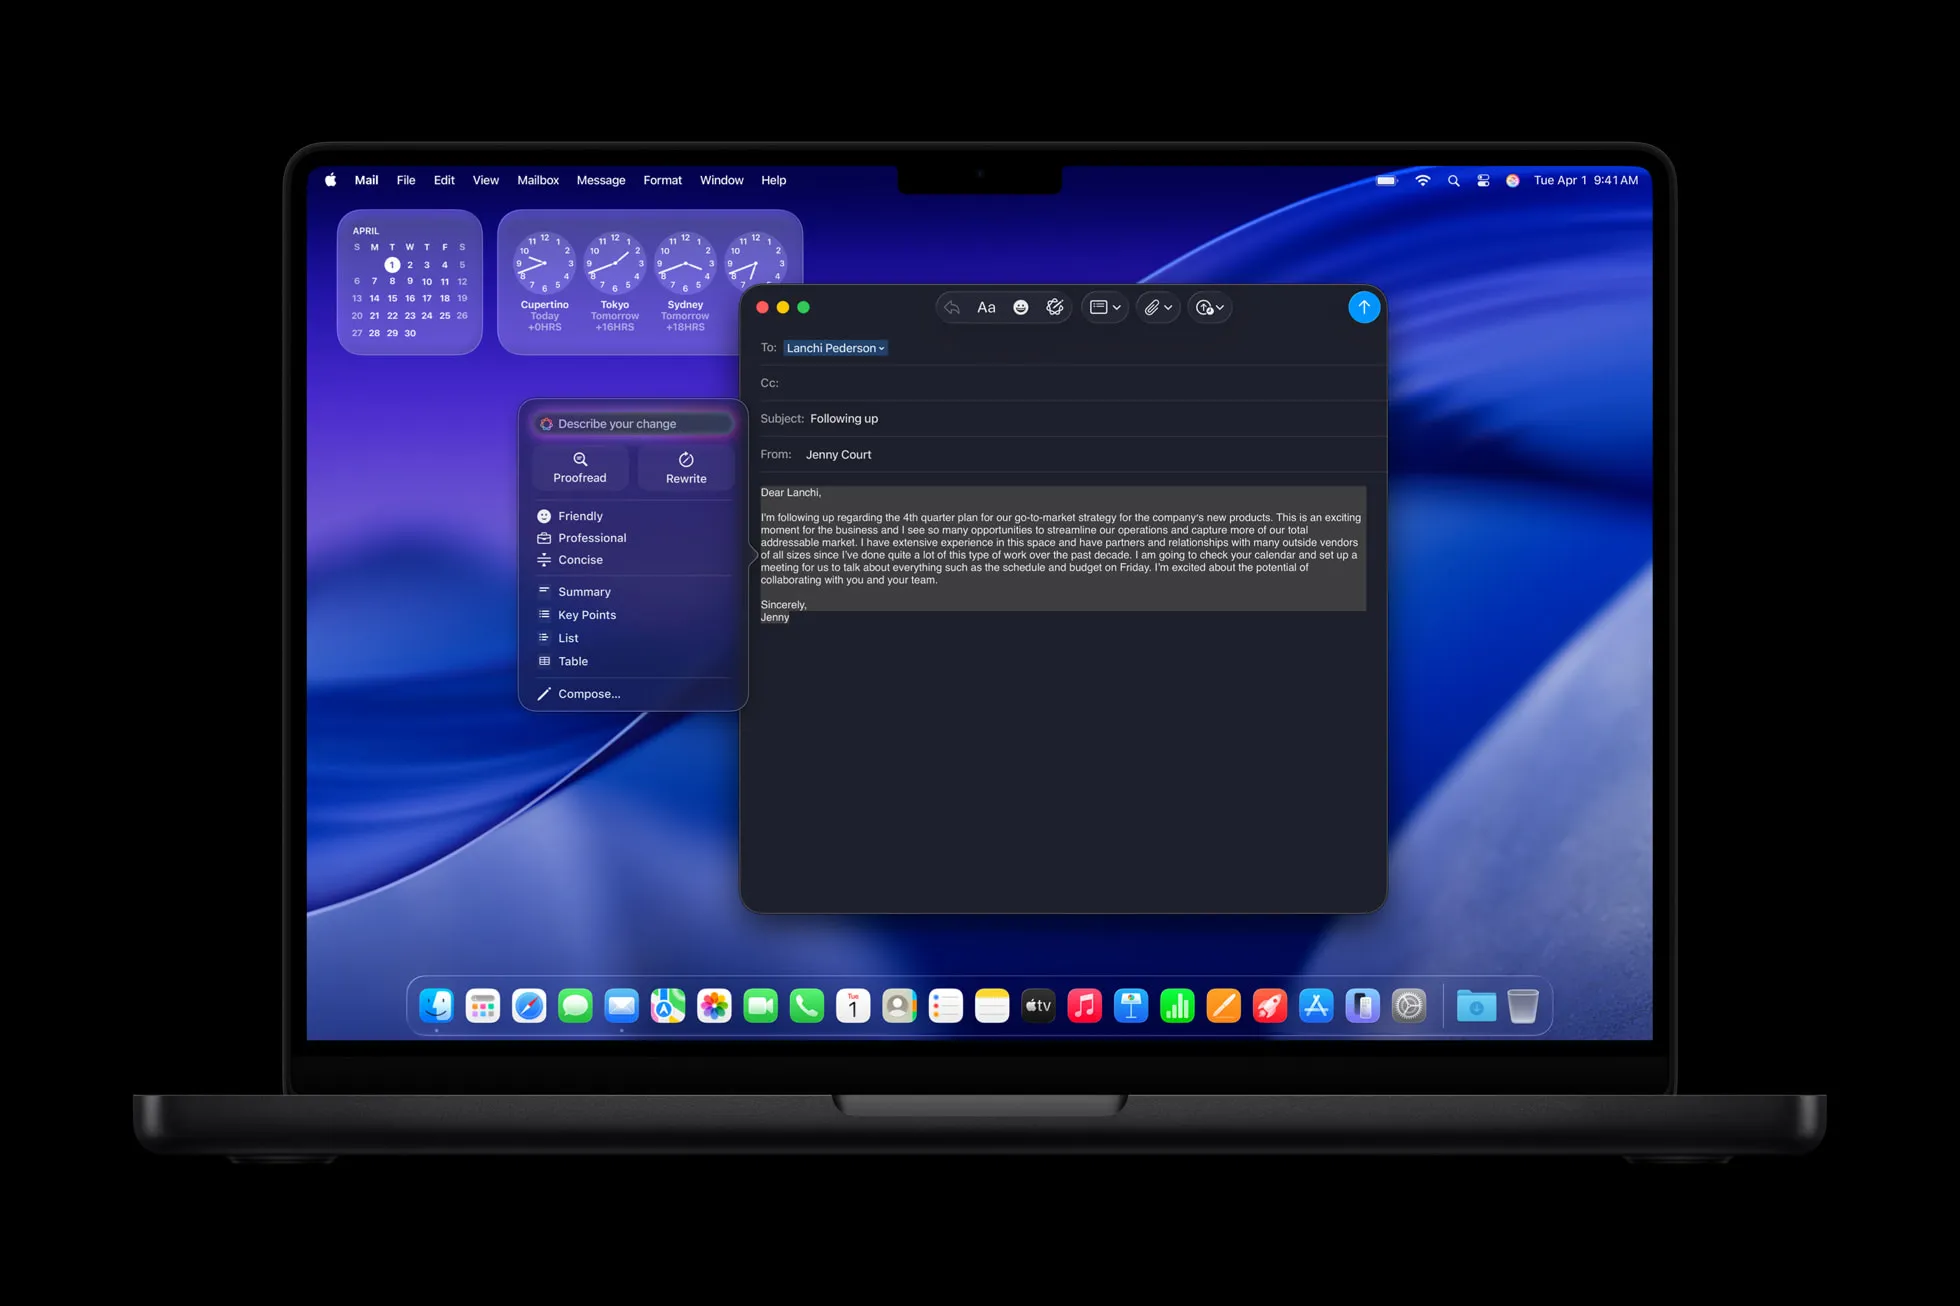Send the email with the blue arrow button

[1364, 307]
